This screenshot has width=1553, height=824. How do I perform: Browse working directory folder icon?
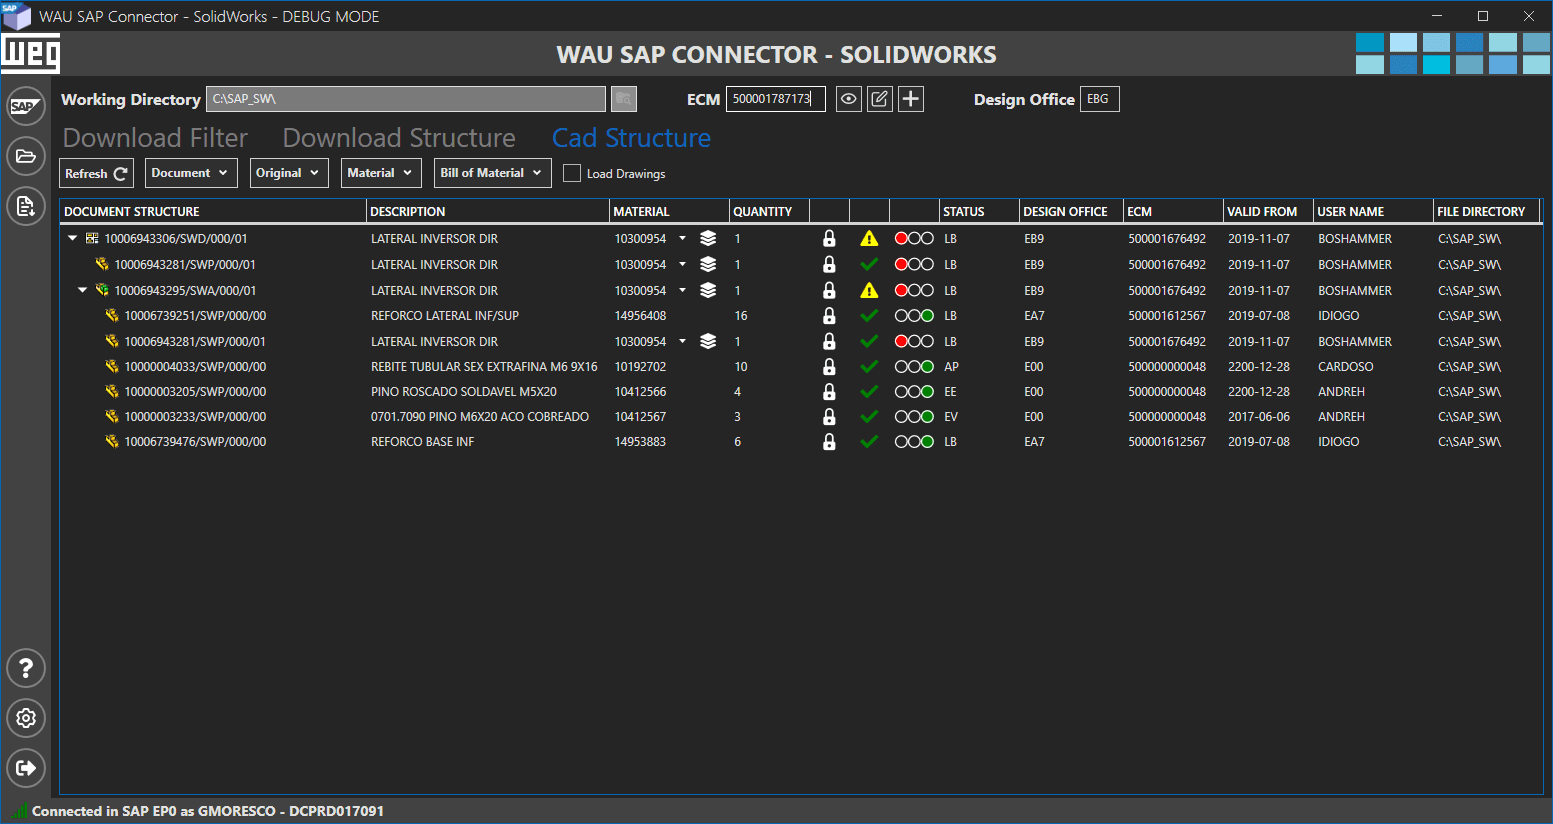(624, 99)
